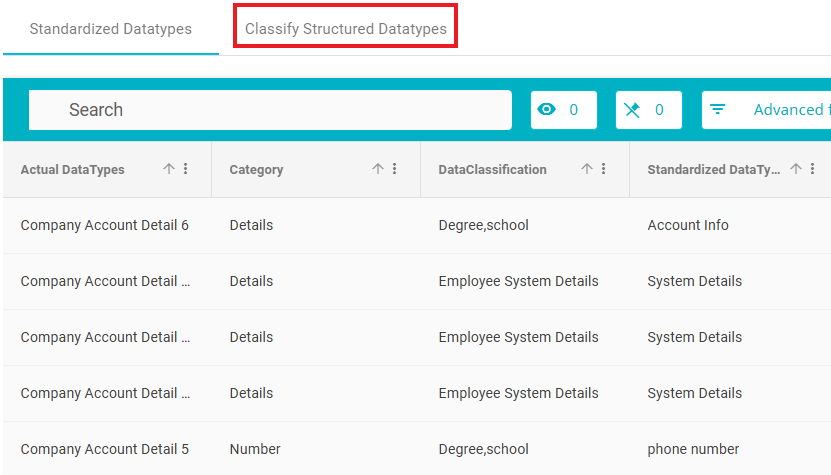Open Category column three-dot menu
This screenshot has height=475, width=831.
[x=394, y=169]
